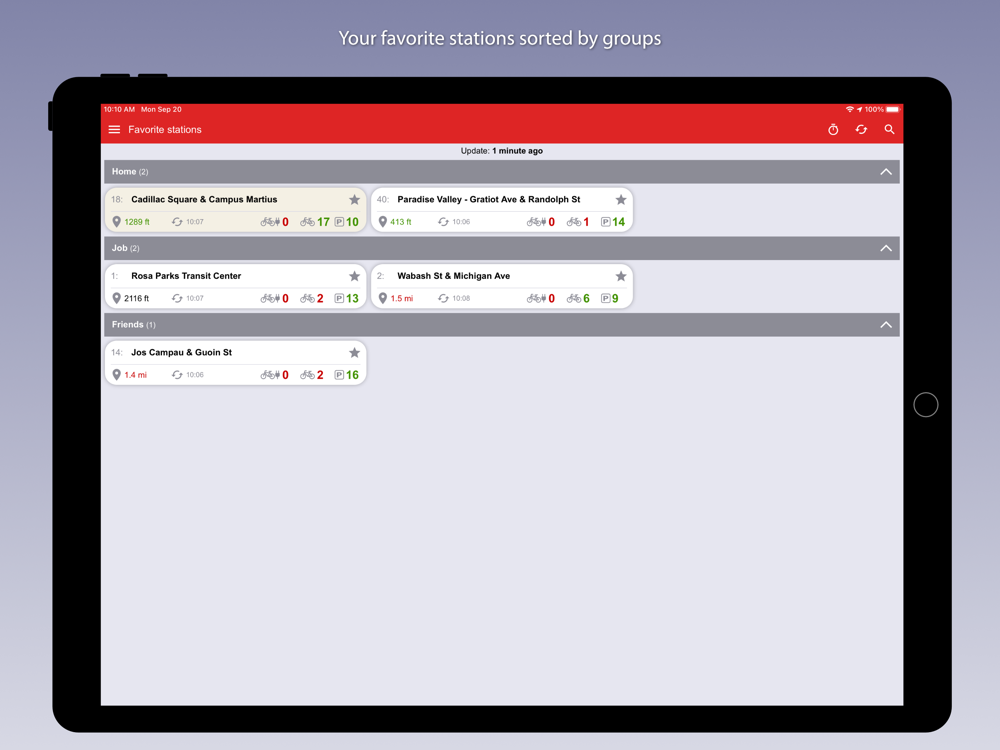
Task: Tap e-bike icon on Wabash St card
Action: point(536,298)
